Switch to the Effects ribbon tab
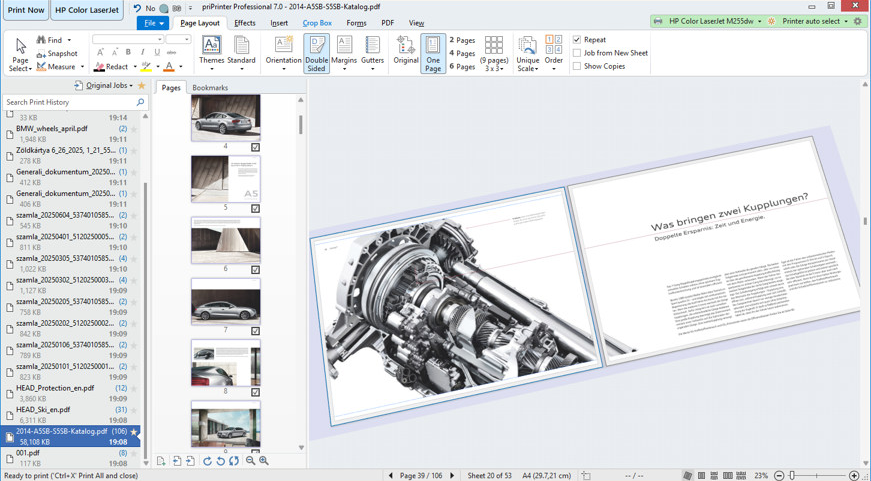This screenshot has height=481, width=871. [x=245, y=23]
